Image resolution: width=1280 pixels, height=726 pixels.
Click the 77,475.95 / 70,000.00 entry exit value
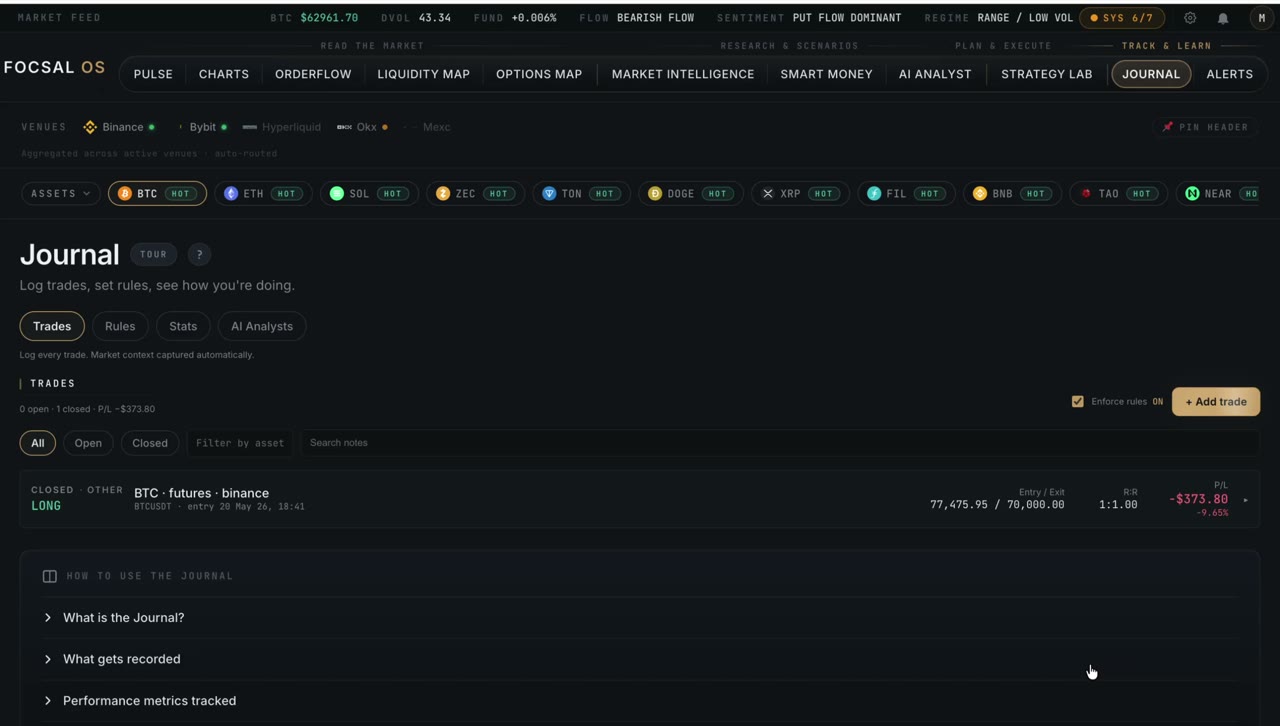point(997,505)
